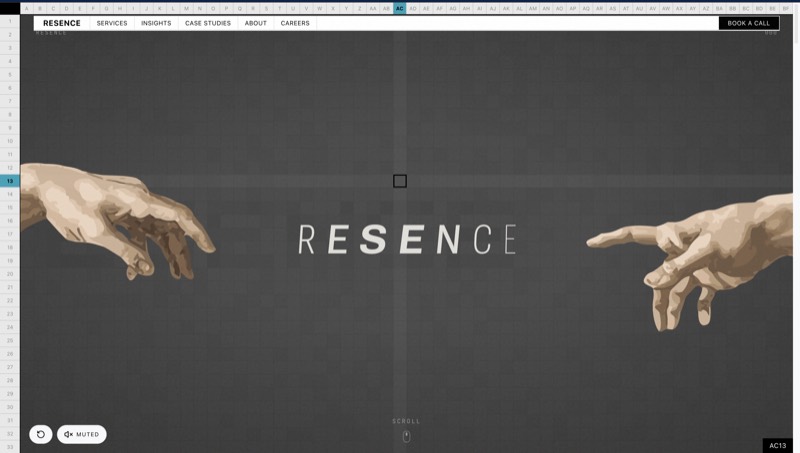Click the large RESENCE title text
The width and height of the screenshot is (800, 453).
[407, 239]
